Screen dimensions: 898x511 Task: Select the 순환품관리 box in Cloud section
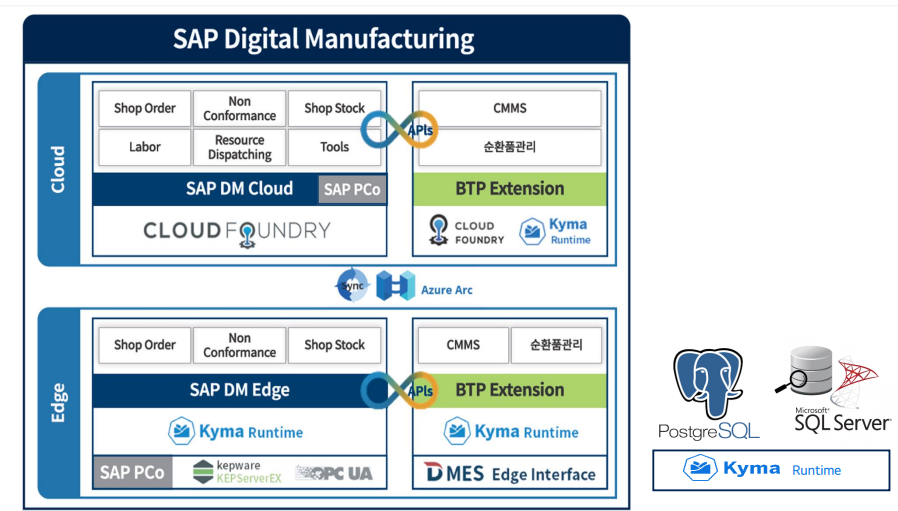[510, 147]
